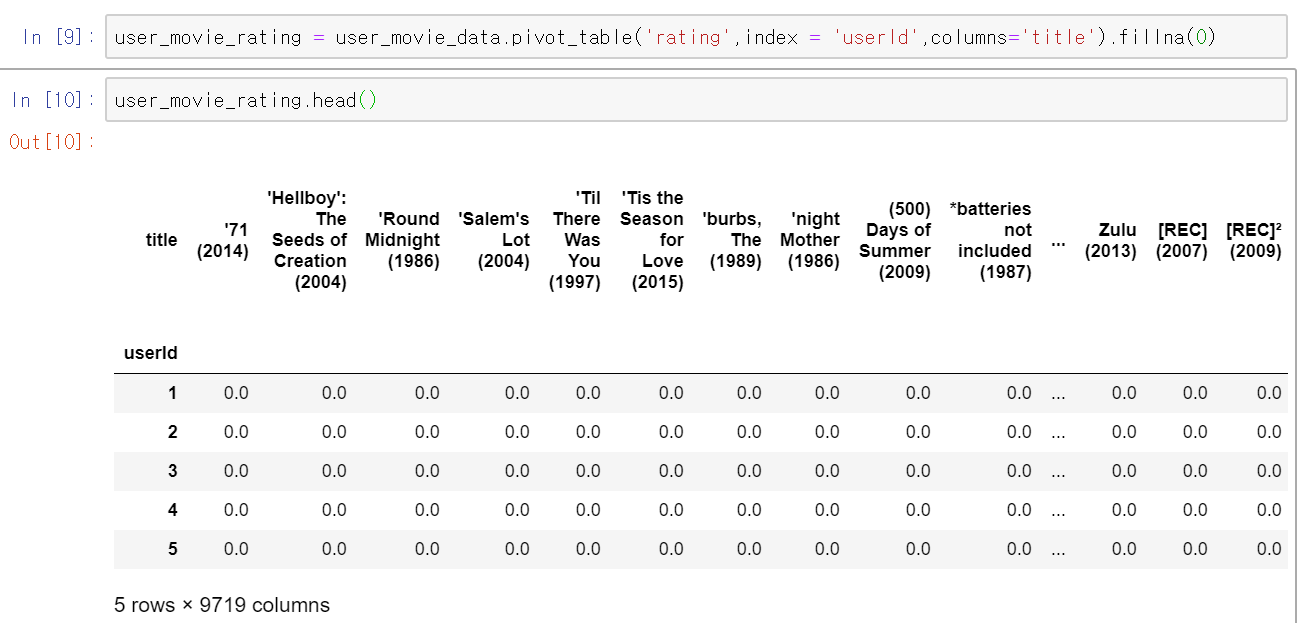1302x623 pixels.
Task: Select row index 2 in the table
Action: coord(172,432)
